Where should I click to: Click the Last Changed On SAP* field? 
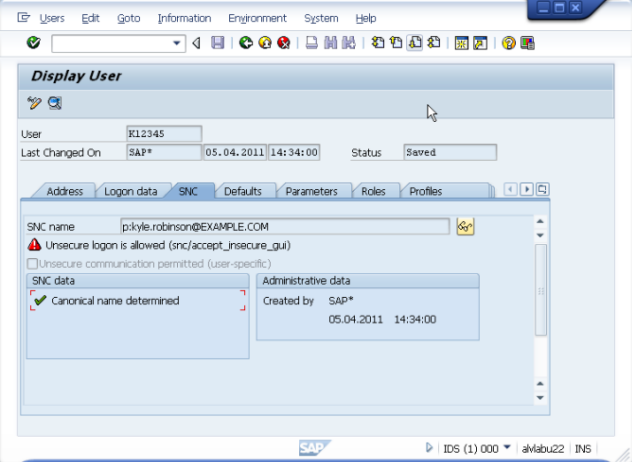(164, 152)
